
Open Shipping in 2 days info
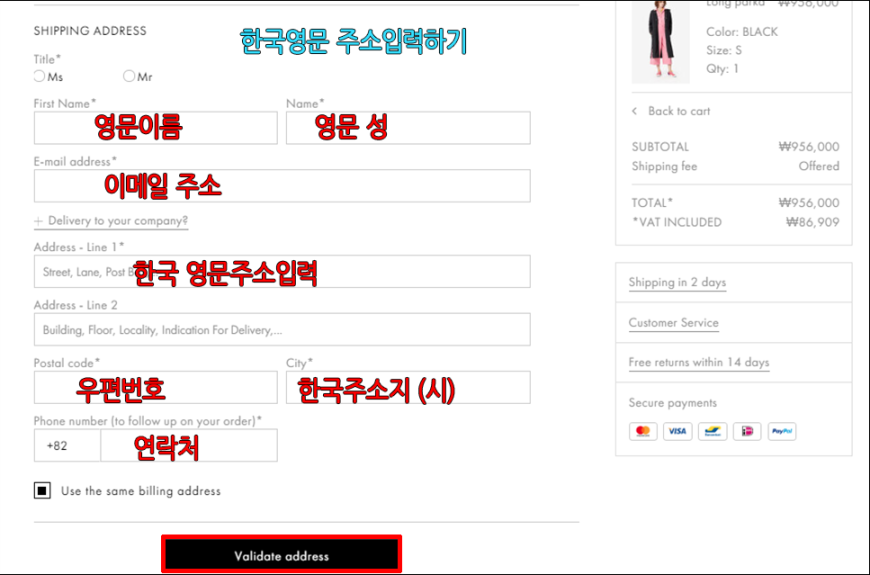[x=677, y=283]
